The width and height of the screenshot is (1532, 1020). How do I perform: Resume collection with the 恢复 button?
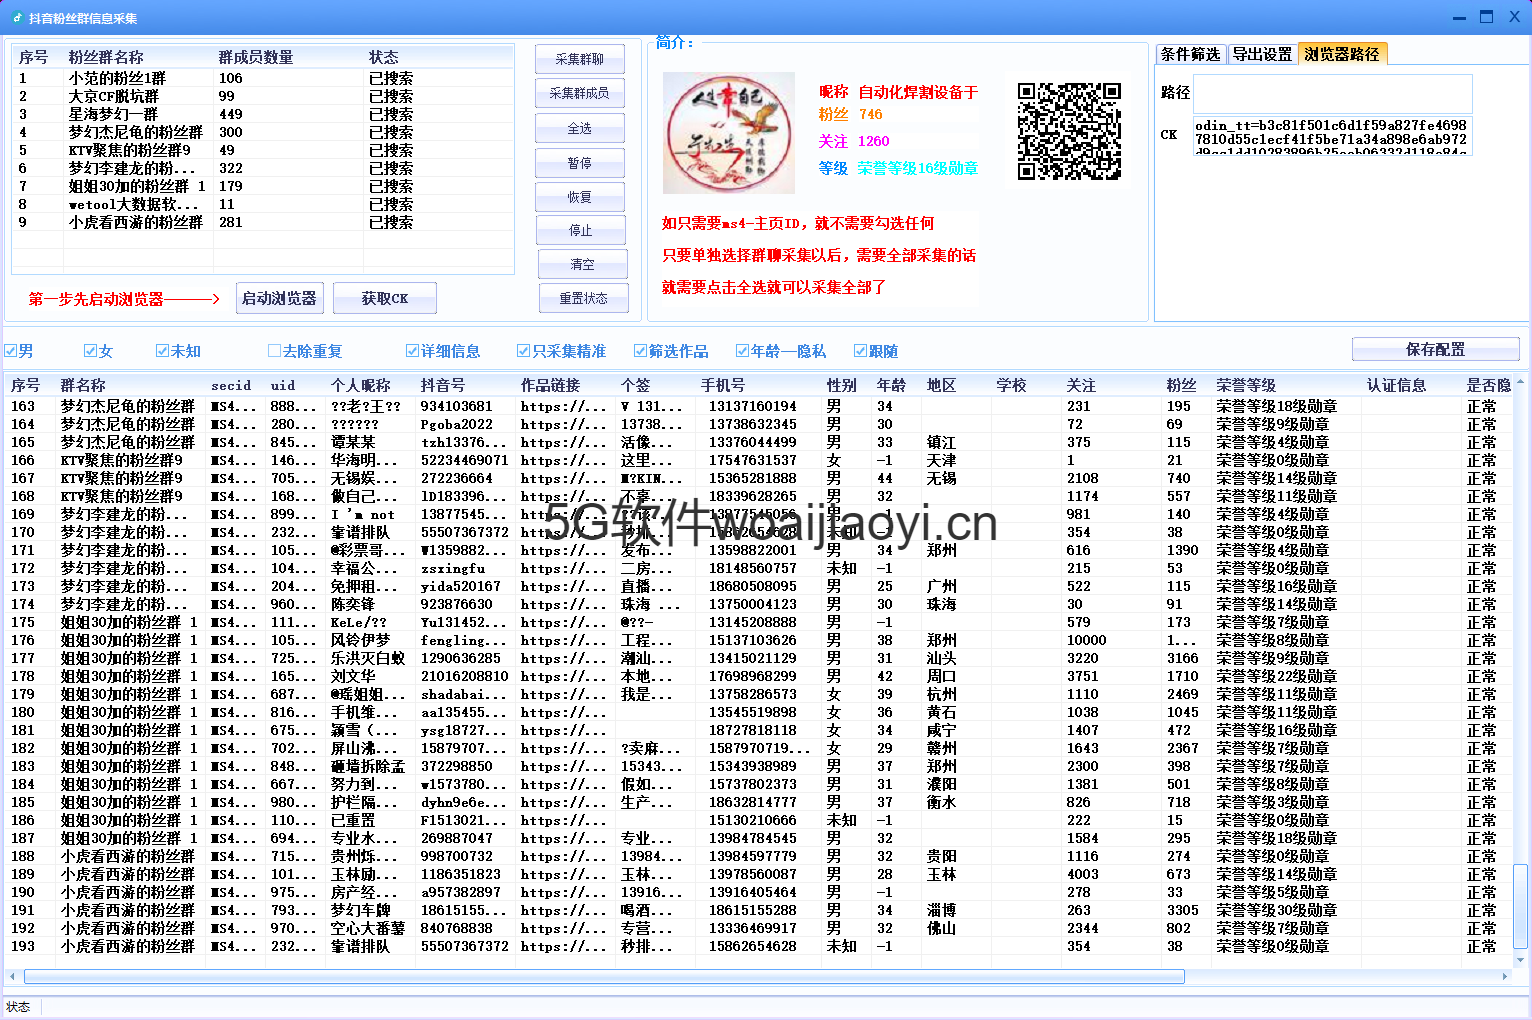tap(580, 197)
